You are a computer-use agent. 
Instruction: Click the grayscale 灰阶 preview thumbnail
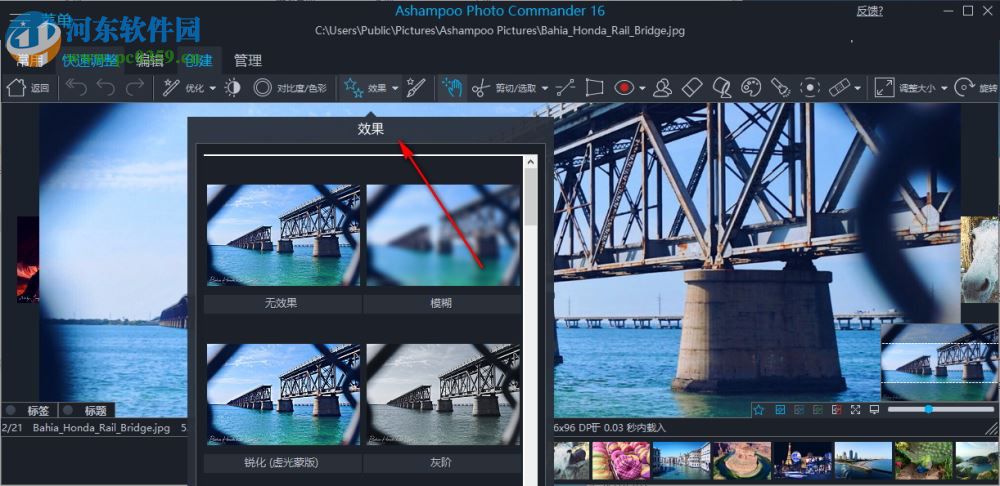(x=443, y=394)
